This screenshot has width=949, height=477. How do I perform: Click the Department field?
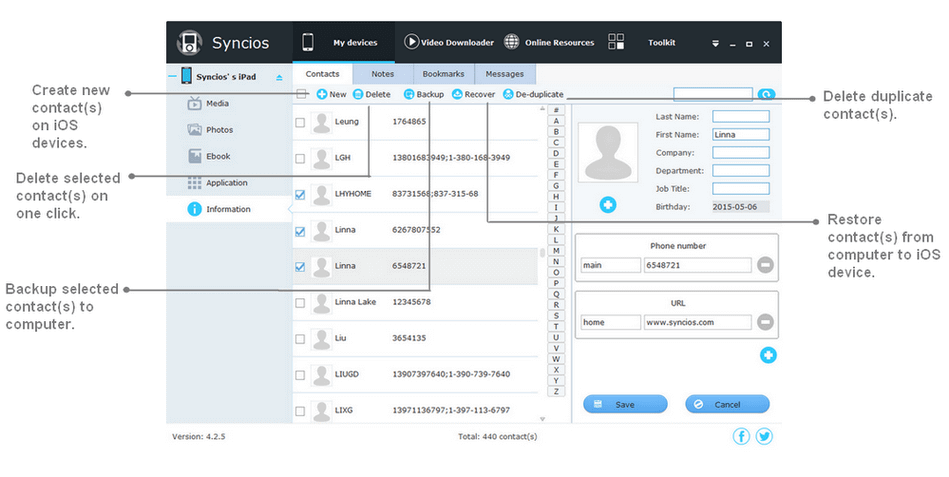(741, 171)
